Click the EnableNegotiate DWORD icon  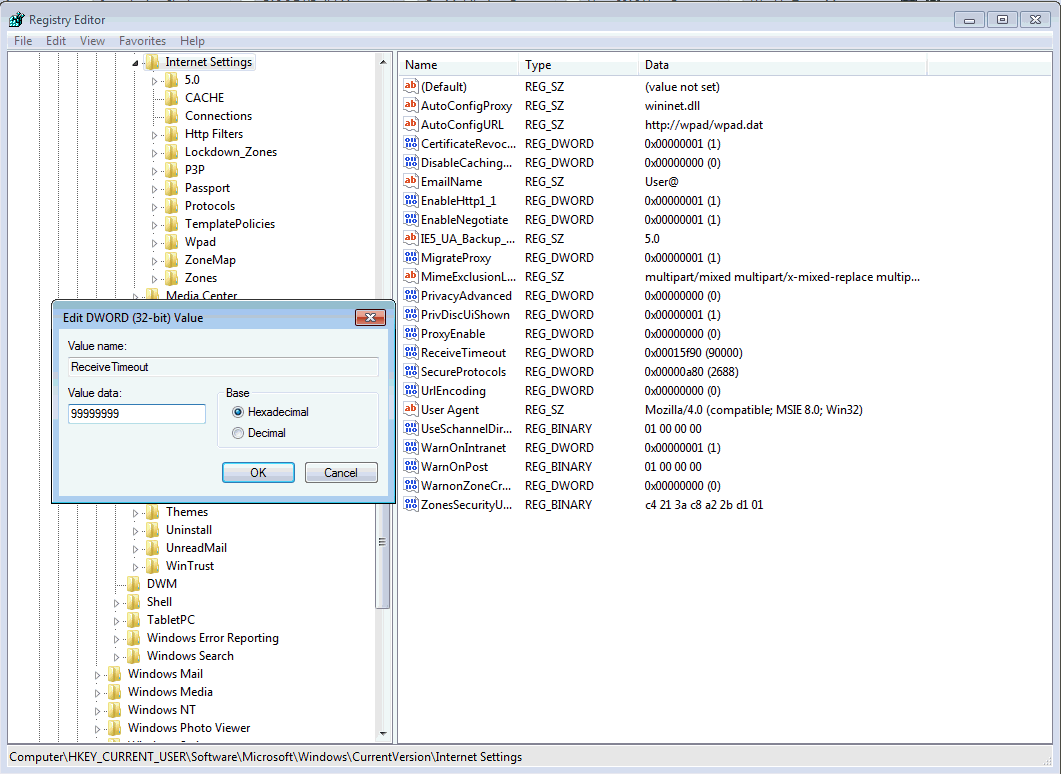pyautogui.click(x=411, y=219)
